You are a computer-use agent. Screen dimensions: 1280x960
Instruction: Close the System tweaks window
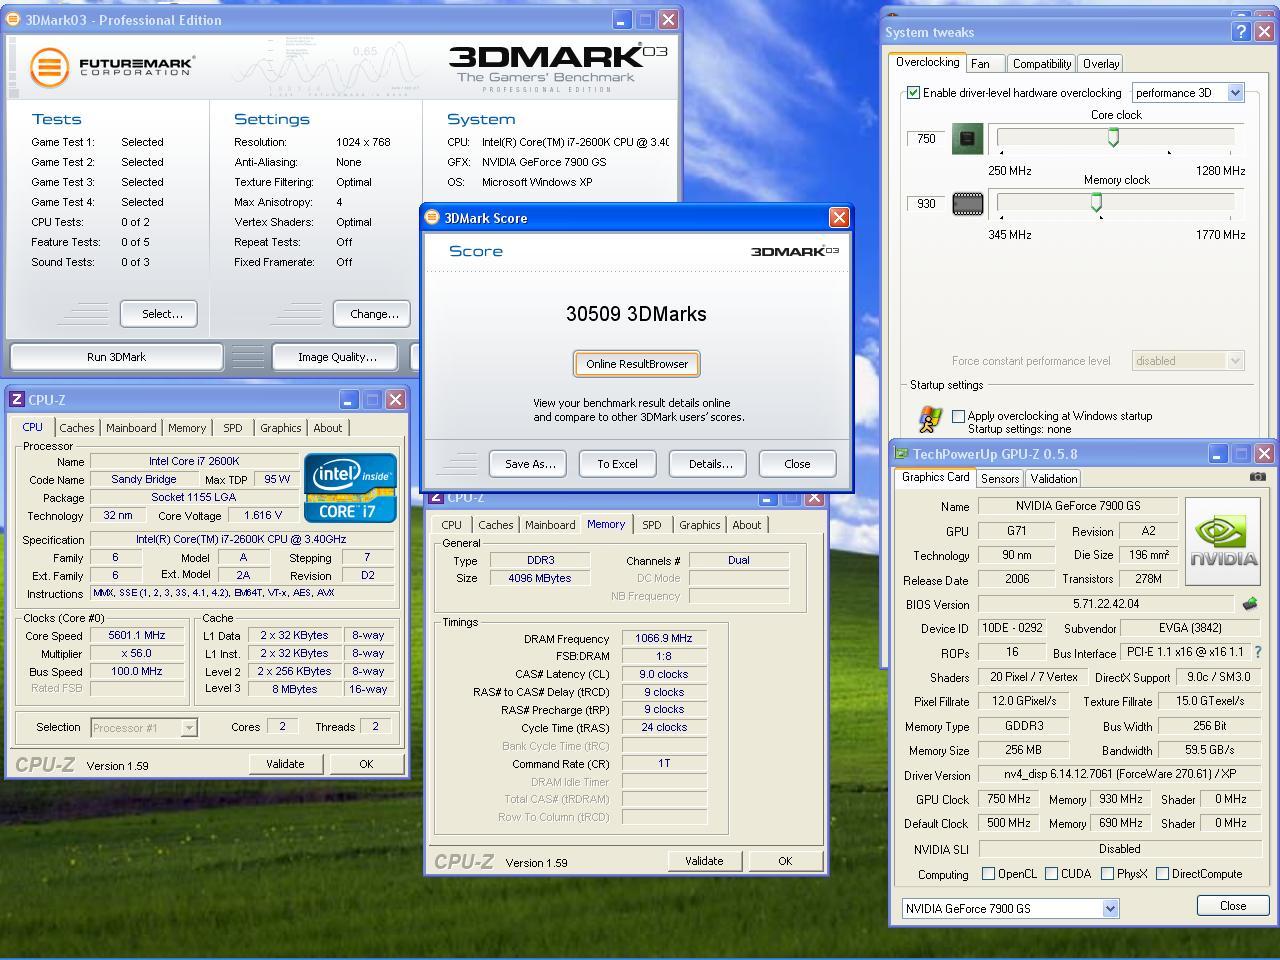[x=1264, y=31]
